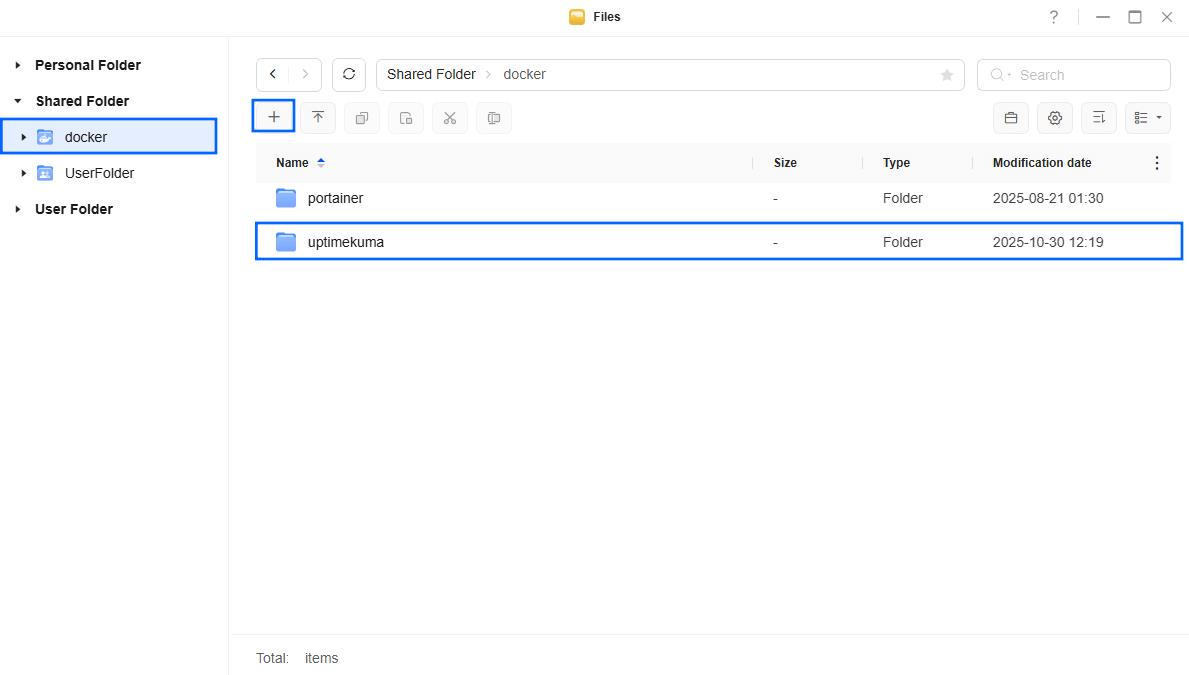Sort by the Modification date column
The height and width of the screenshot is (675, 1189).
point(1041,163)
